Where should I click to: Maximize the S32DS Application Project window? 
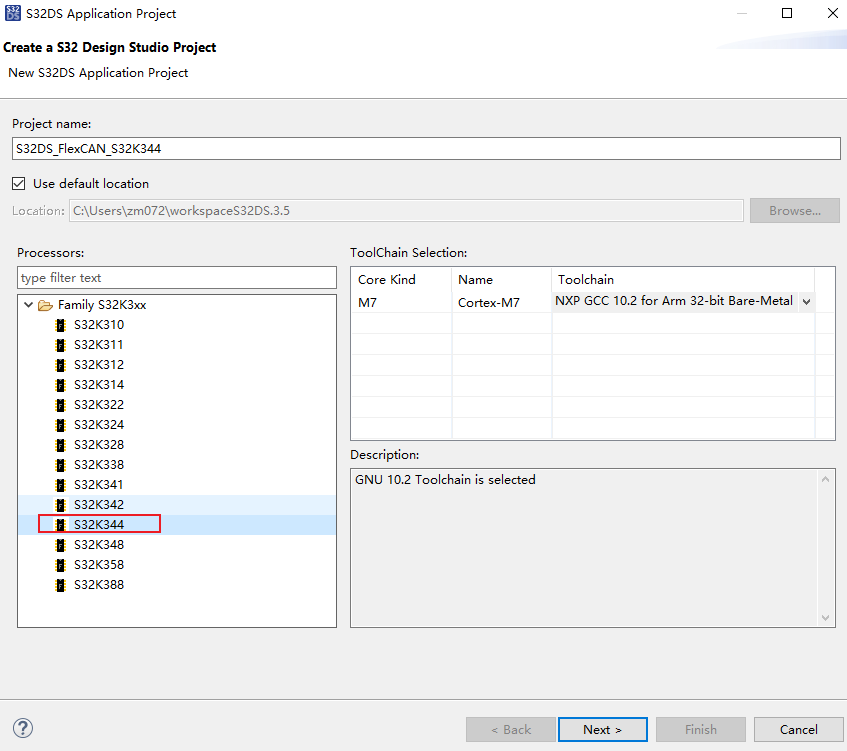coord(787,13)
